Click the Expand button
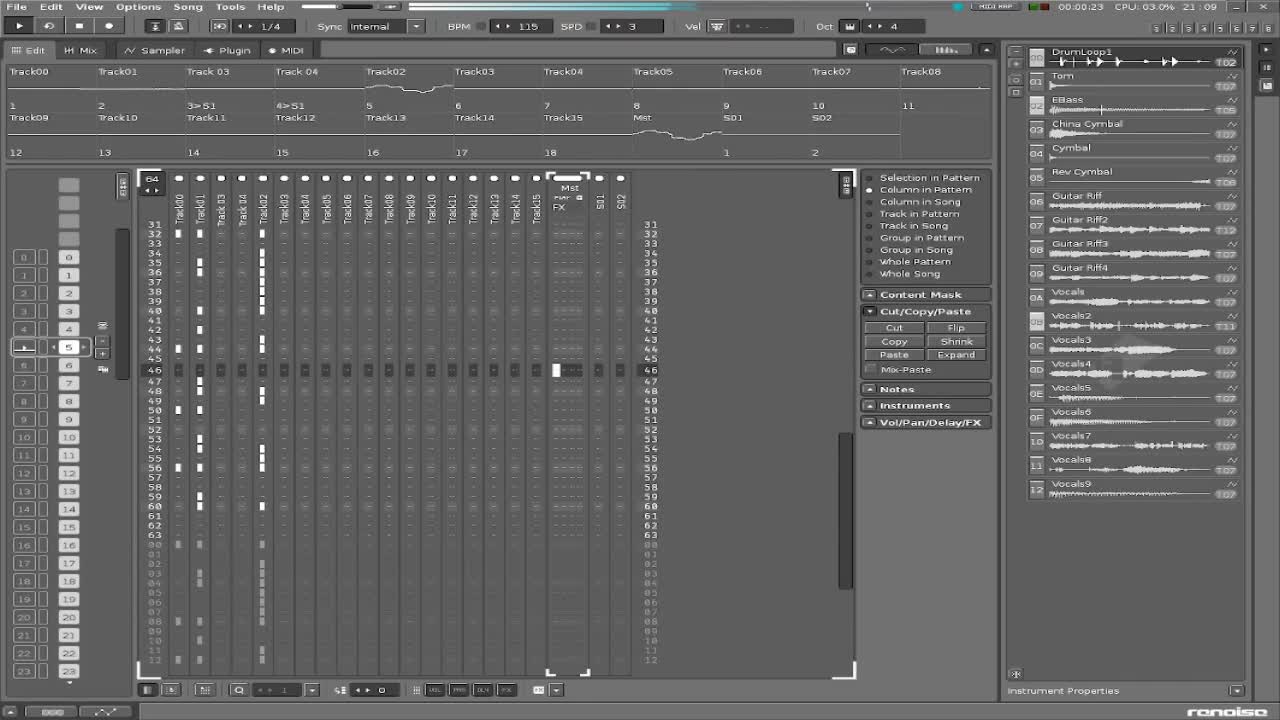The image size is (1280, 720). pos(956,355)
